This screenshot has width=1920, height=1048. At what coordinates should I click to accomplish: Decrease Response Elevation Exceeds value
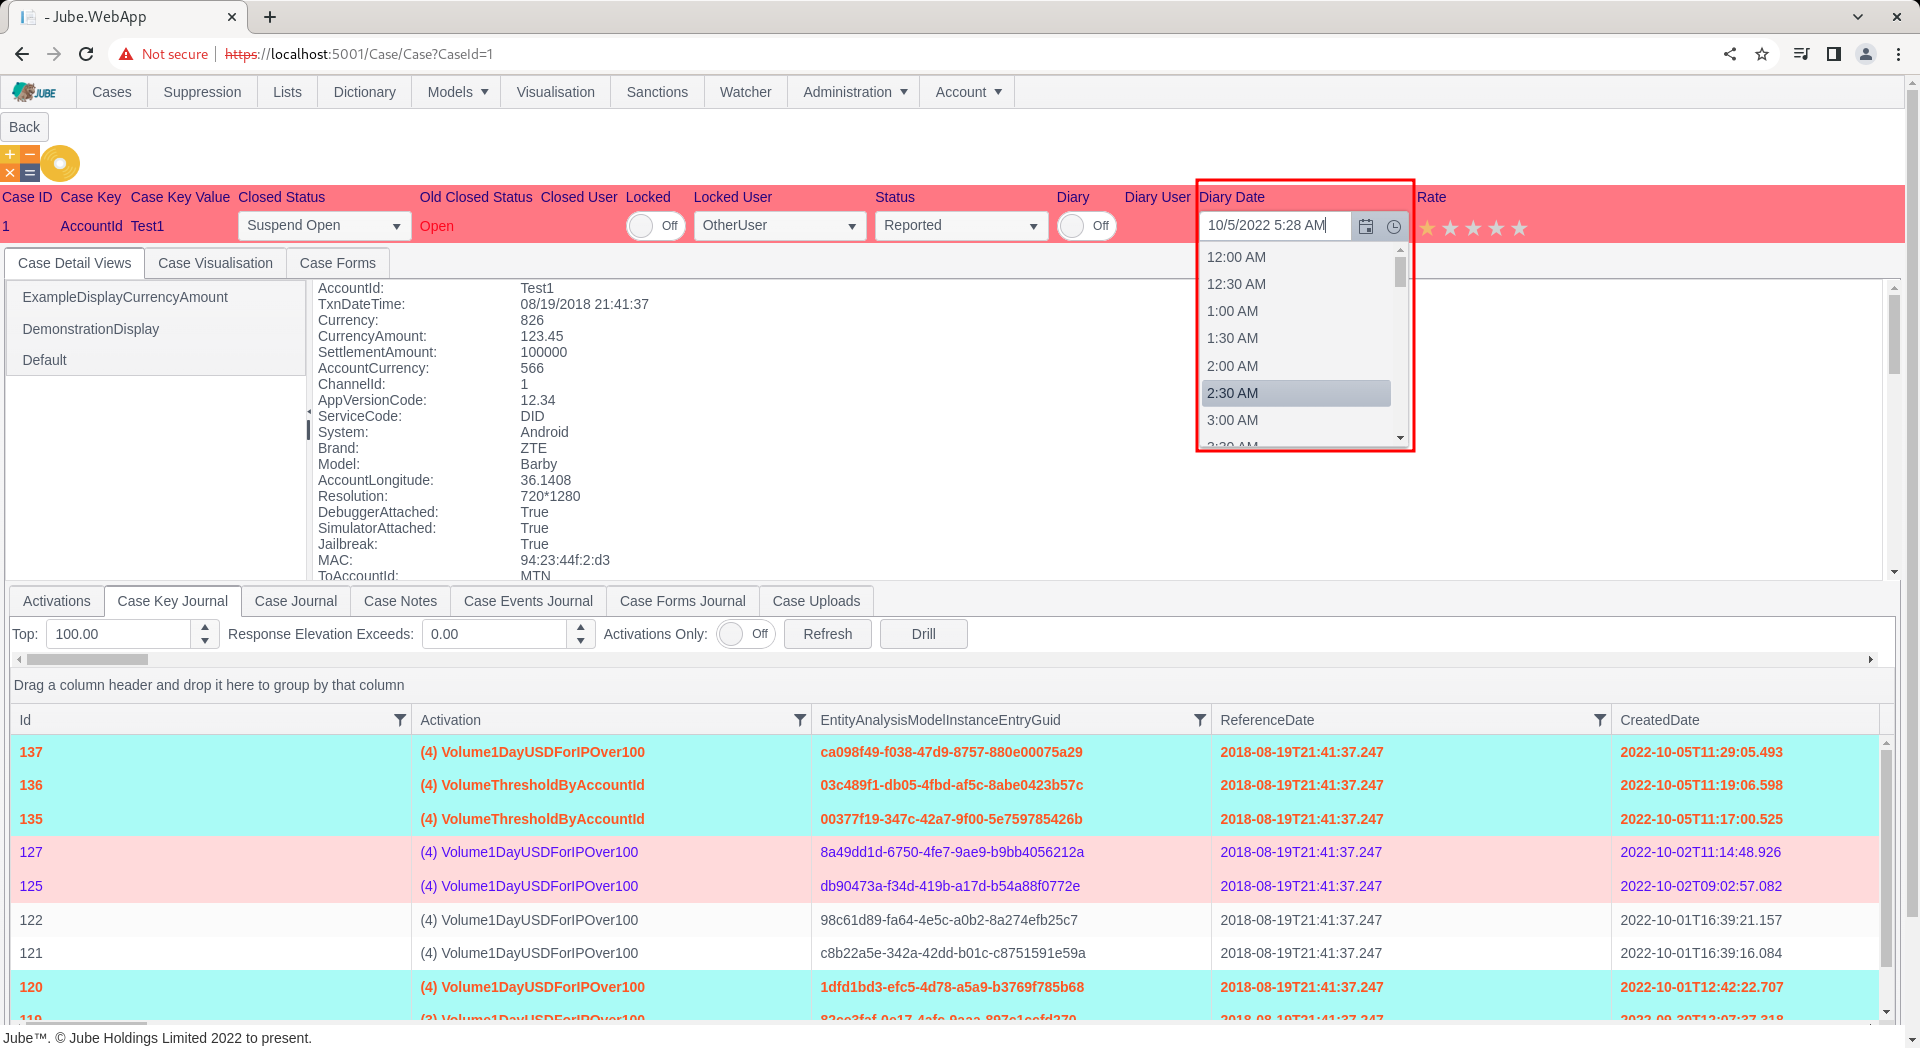(x=581, y=641)
